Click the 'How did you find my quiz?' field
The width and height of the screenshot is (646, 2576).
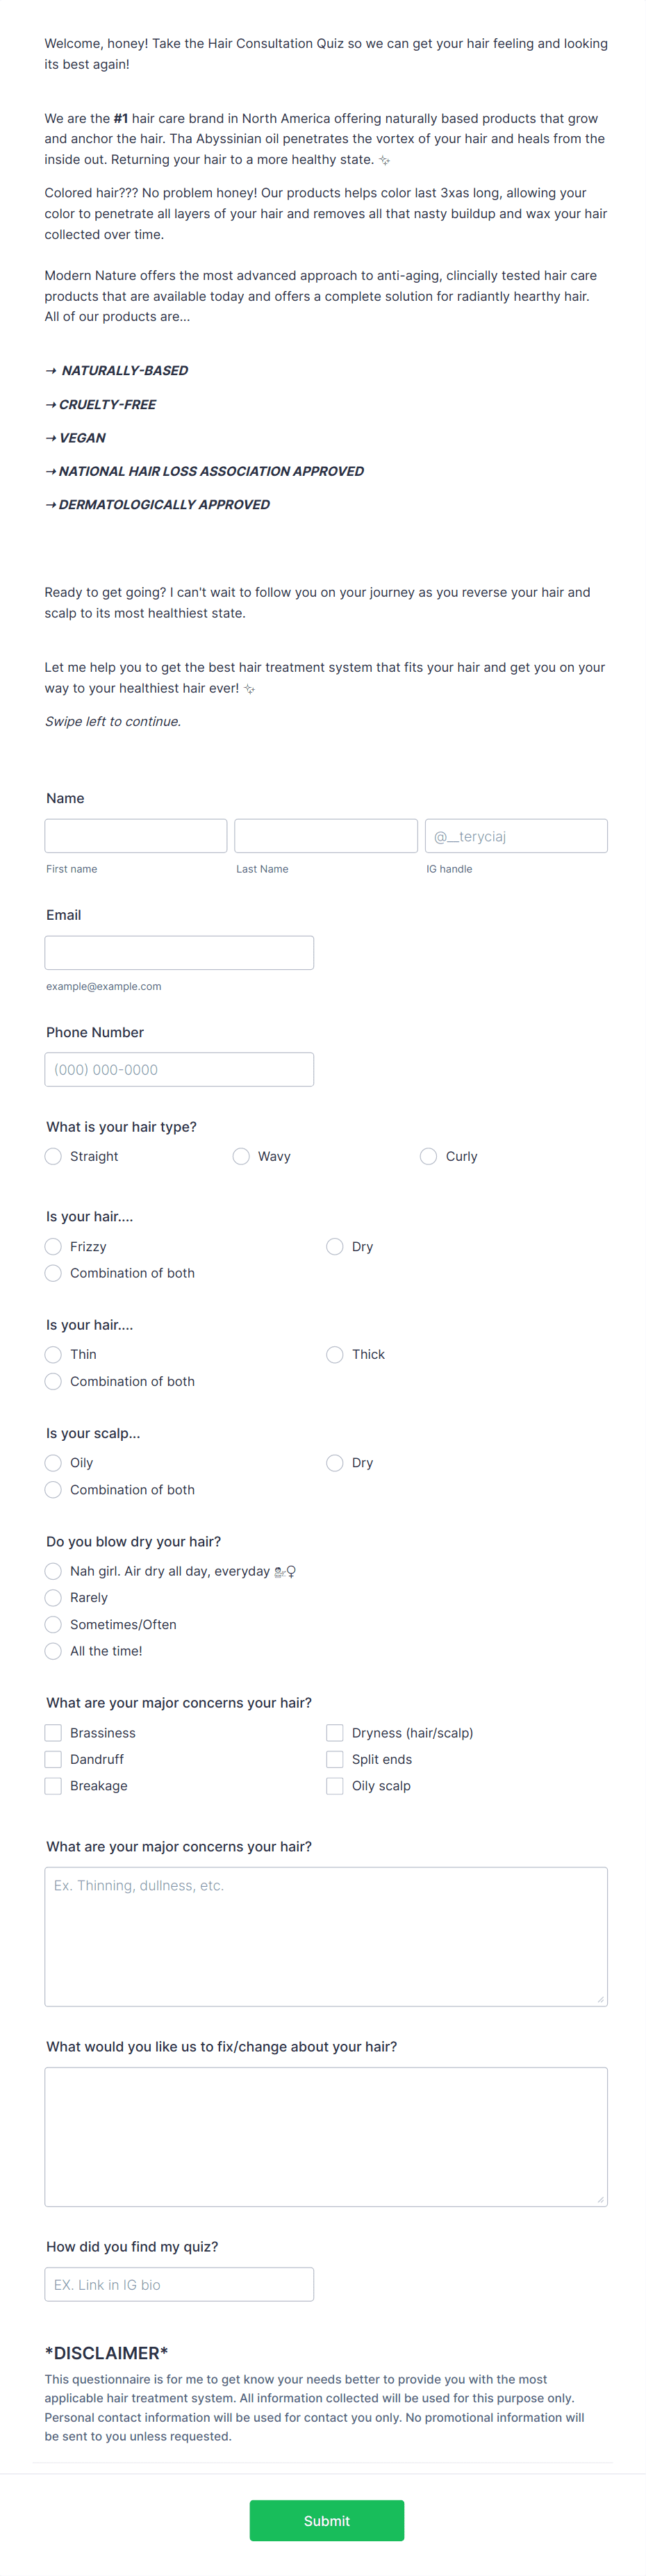179,2284
